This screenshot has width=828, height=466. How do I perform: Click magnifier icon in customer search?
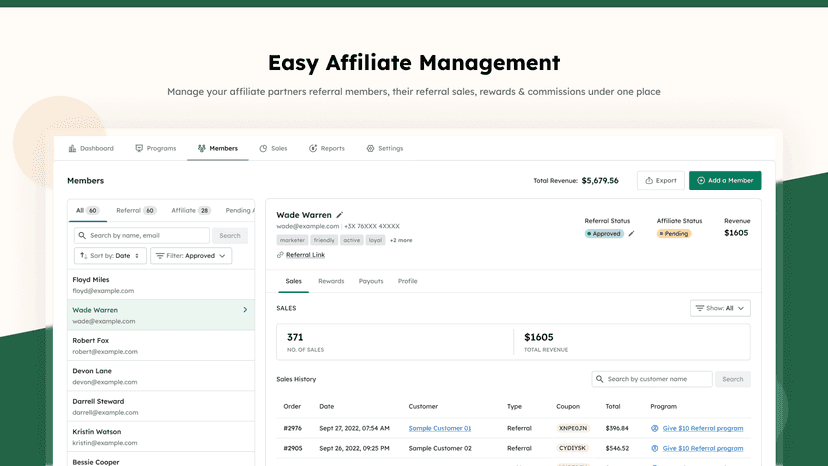tap(599, 379)
